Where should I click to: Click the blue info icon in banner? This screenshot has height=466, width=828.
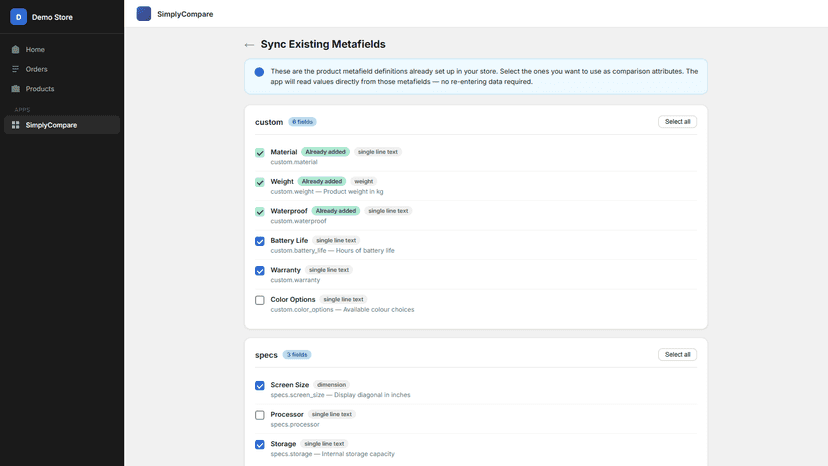259,72
